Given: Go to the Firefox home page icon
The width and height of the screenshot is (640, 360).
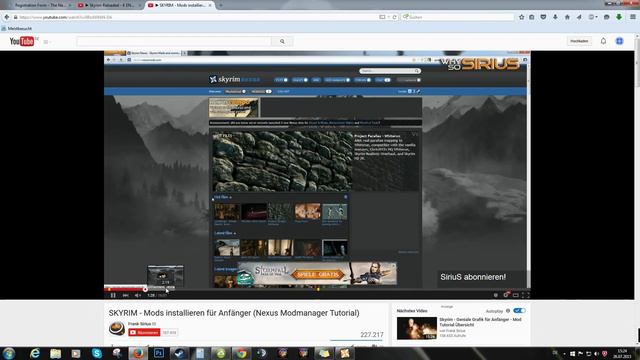Looking at the screenshot, I should click(x=567, y=17).
